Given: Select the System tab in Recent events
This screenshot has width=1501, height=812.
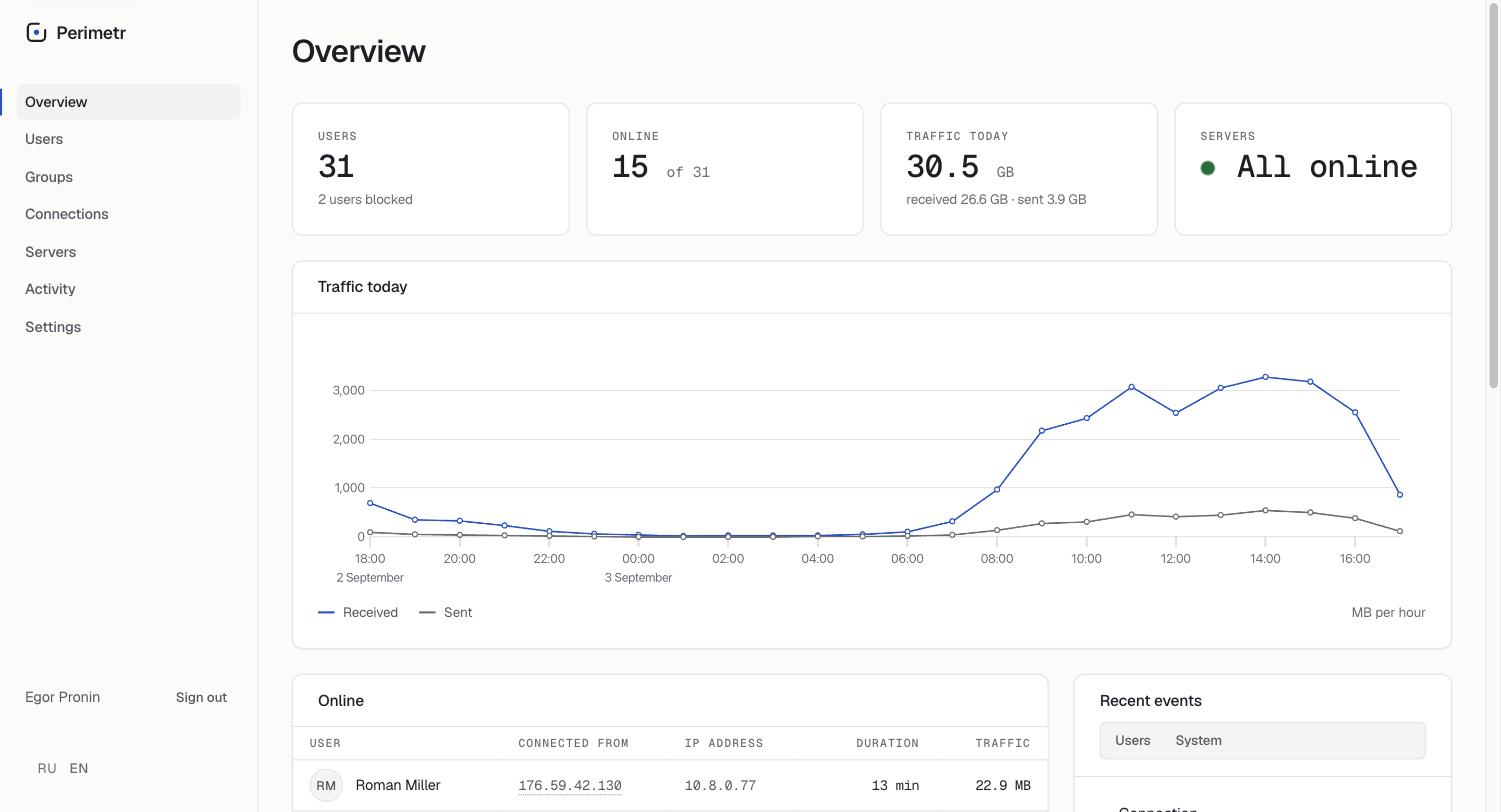Looking at the screenshot, I should pos(1198,740).
